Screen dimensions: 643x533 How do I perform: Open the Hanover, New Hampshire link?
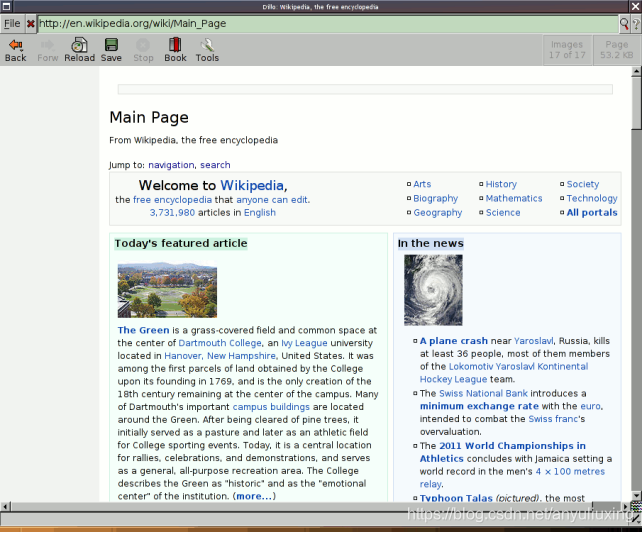[x=220, y=356]
